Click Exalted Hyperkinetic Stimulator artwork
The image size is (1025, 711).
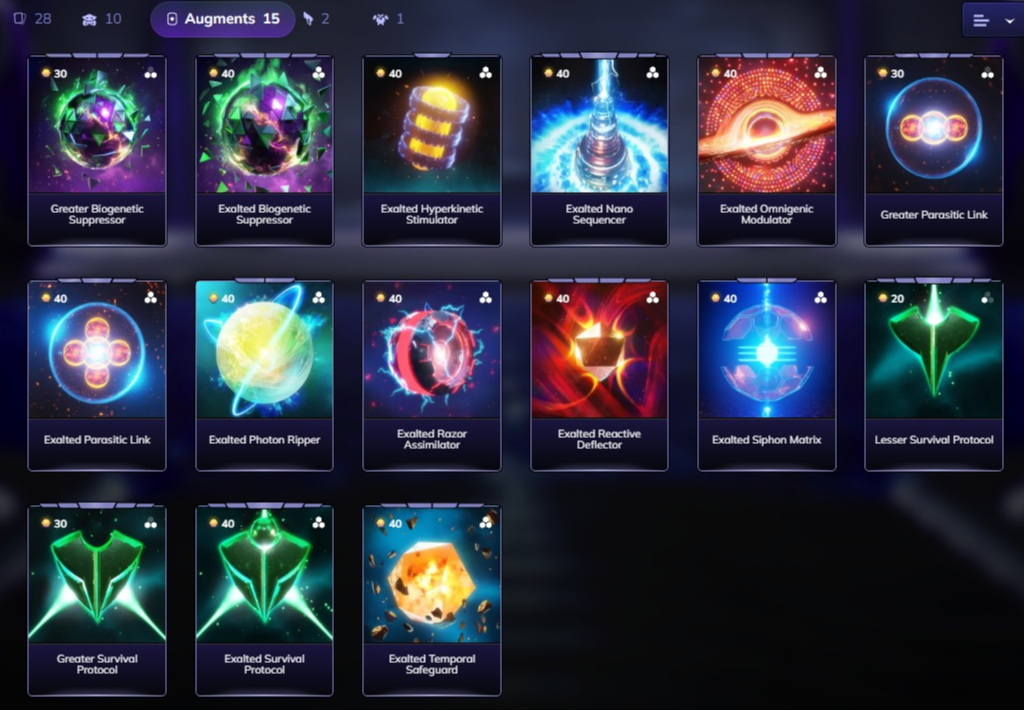pyautogui.click(x=432, y=125)
